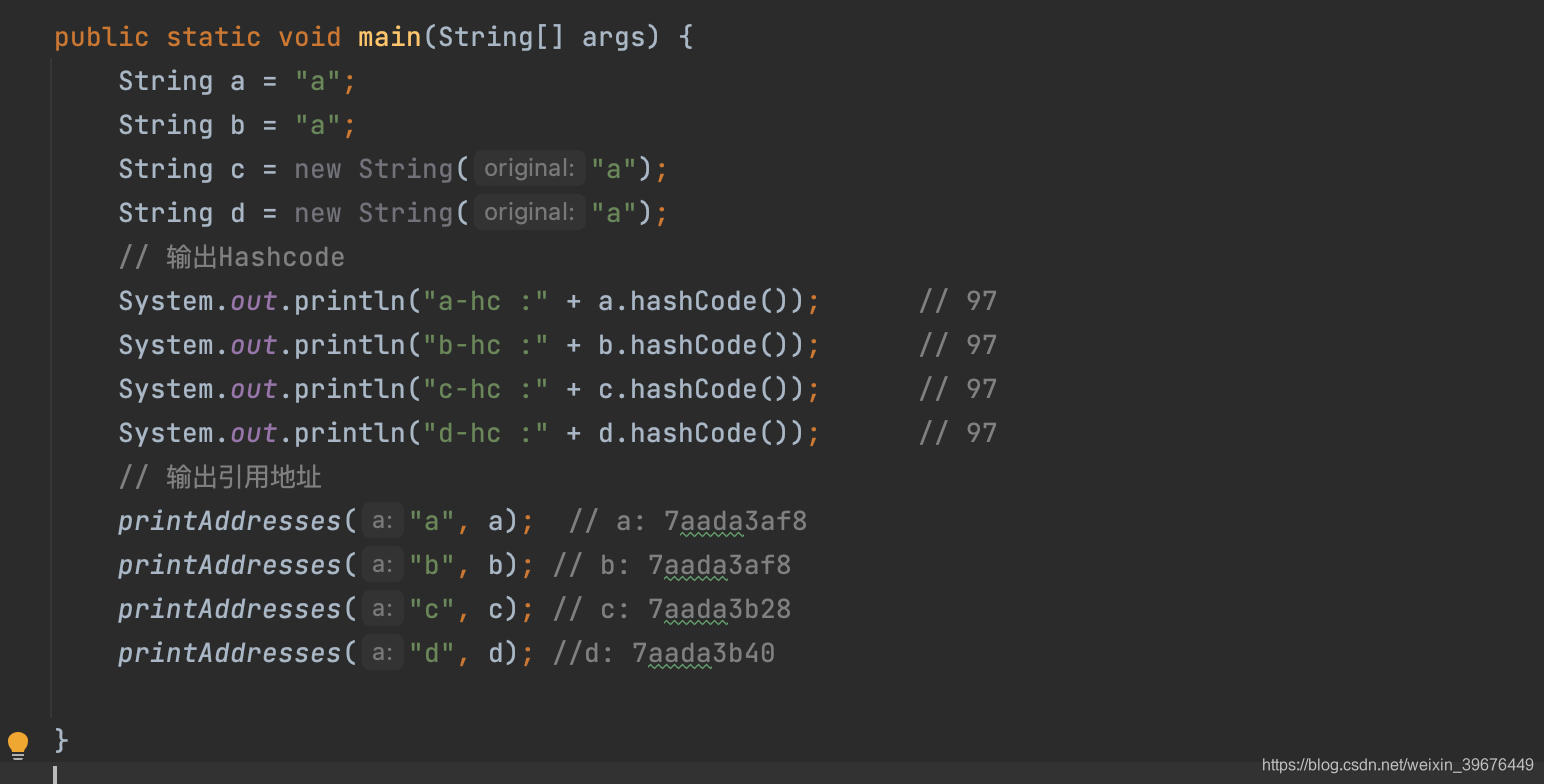Click the 'main' method name
This screenshot has width=1544, height=784.
[390, 37]
